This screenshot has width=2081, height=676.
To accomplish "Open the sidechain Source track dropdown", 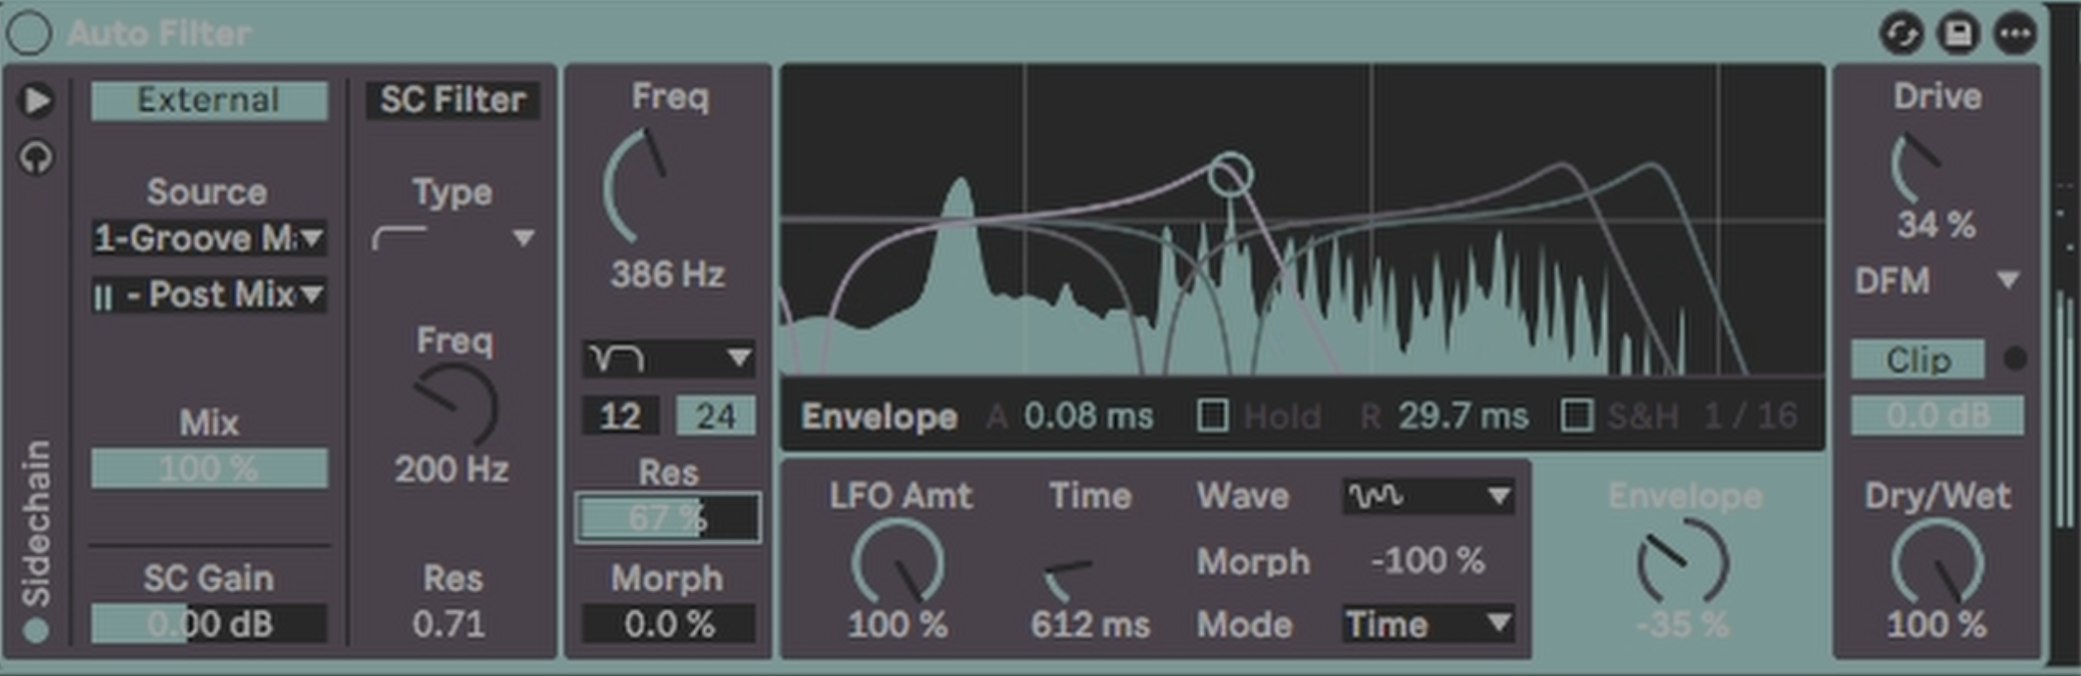I will coord(208,238).
